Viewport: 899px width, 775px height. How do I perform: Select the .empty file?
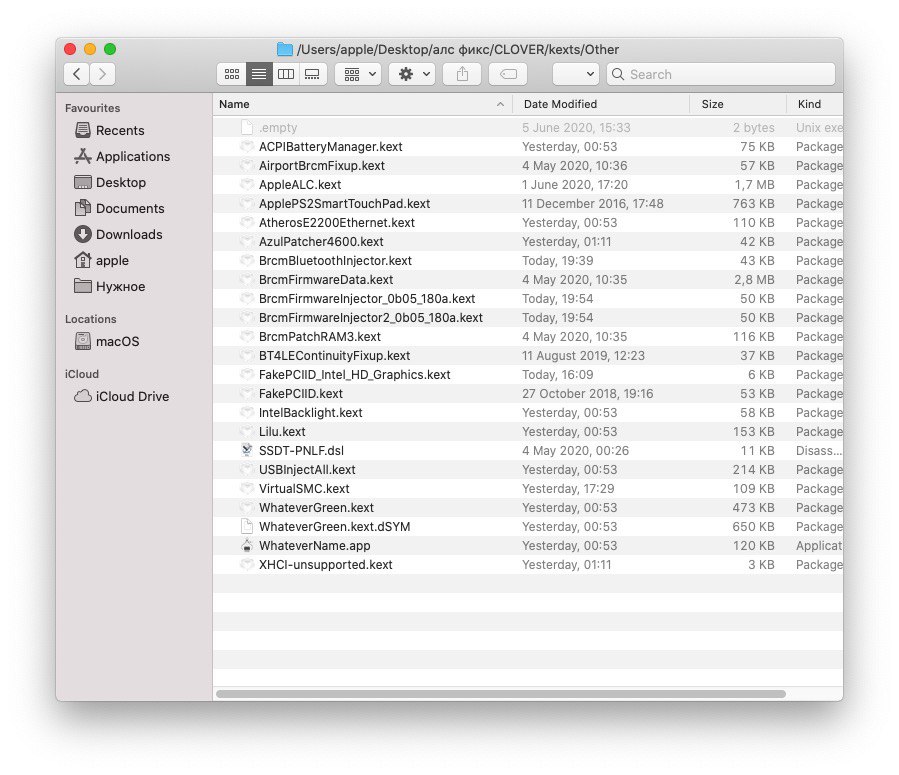(x=527, y=127)
